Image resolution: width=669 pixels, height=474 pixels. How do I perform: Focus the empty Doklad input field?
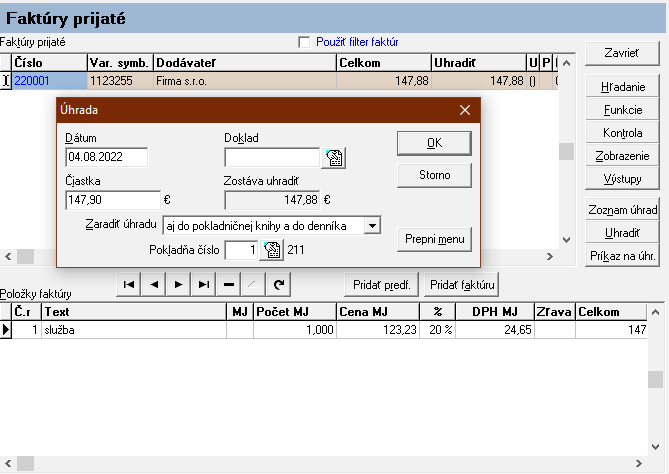coord(272,157)
